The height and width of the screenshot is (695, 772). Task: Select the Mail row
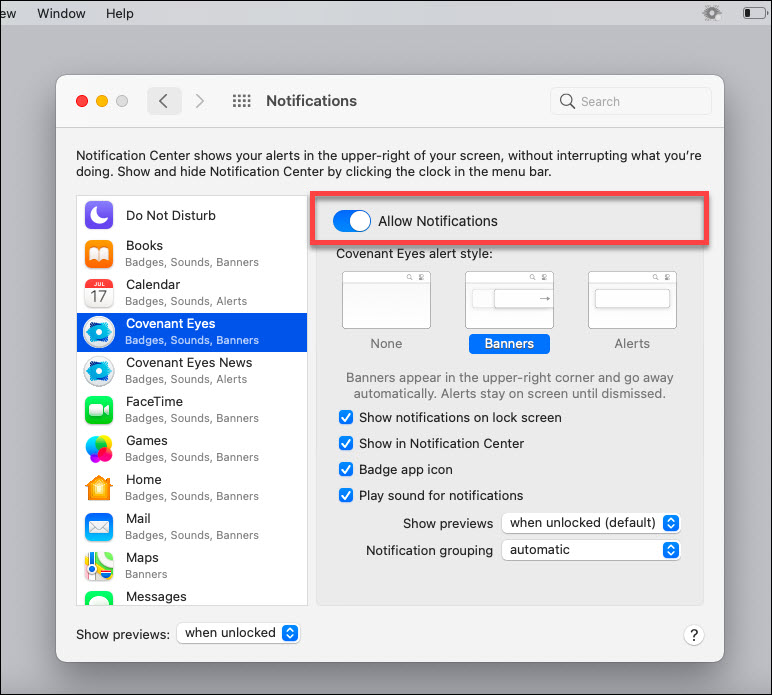192,527
